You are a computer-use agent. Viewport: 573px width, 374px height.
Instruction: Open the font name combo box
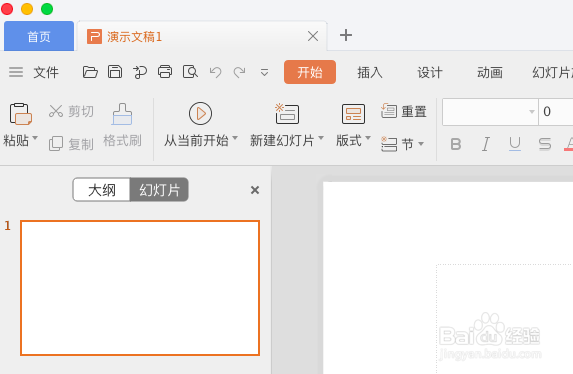click(x=490, y=112)
